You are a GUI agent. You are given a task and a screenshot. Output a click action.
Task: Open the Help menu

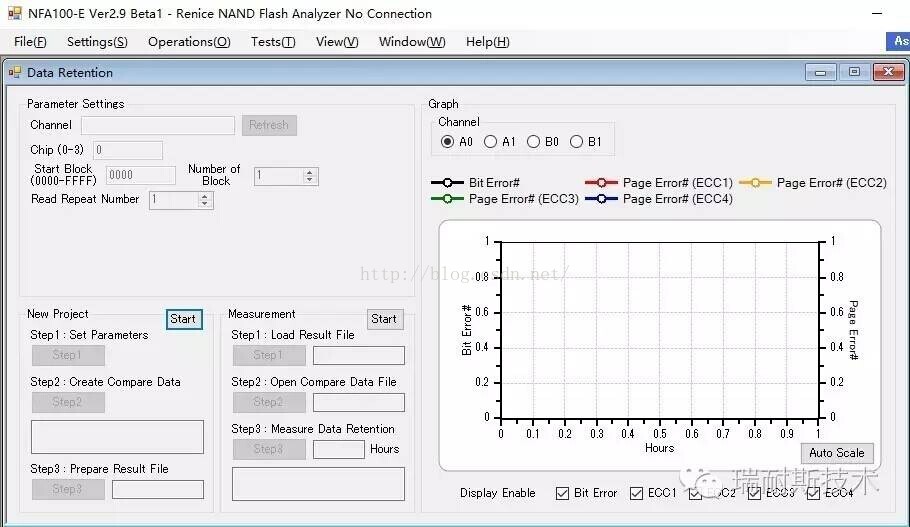[x=488, y=42]
